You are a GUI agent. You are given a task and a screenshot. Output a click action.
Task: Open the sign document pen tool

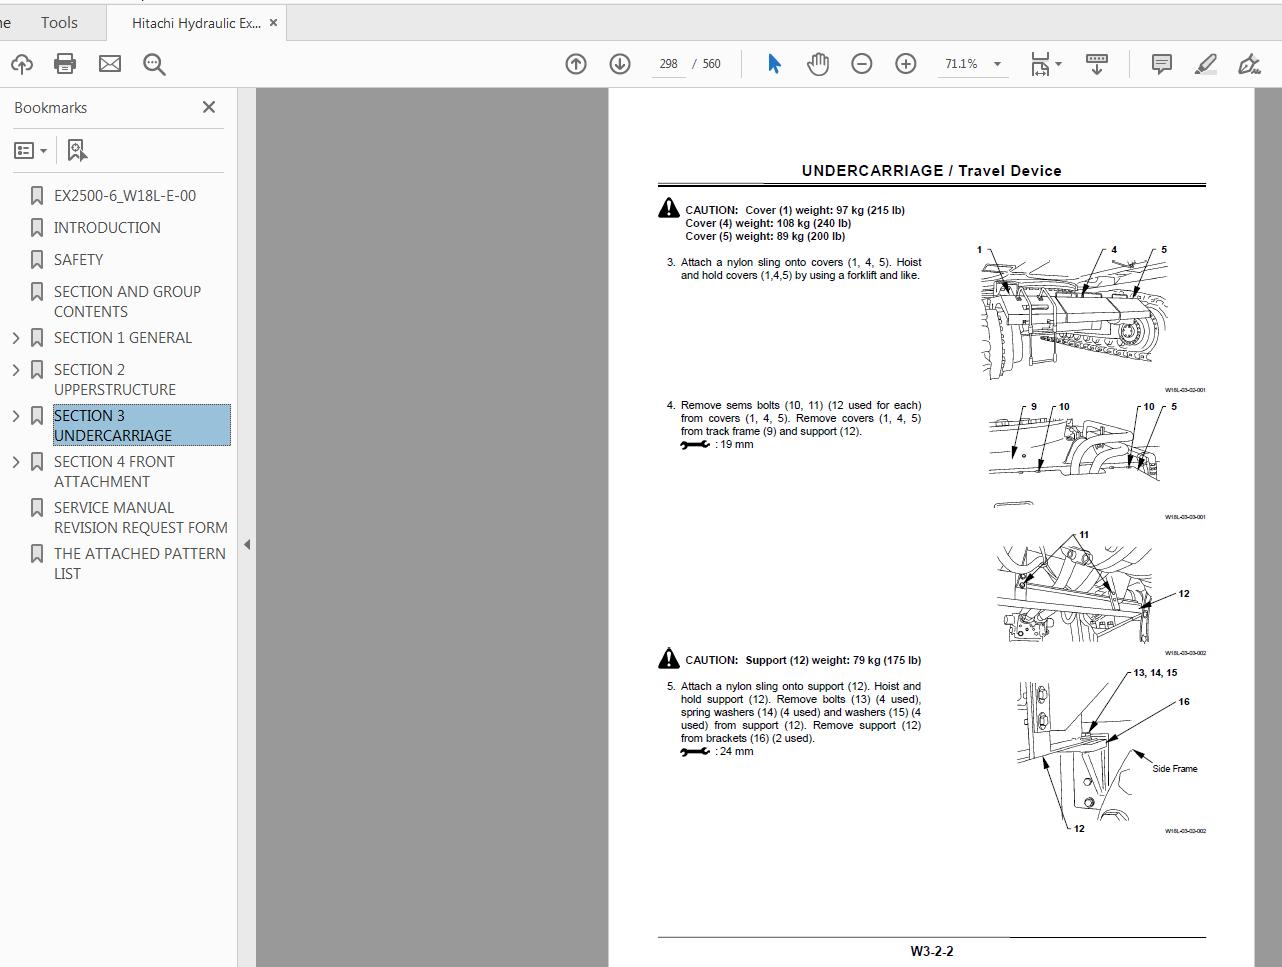[x=1249, y=64]
